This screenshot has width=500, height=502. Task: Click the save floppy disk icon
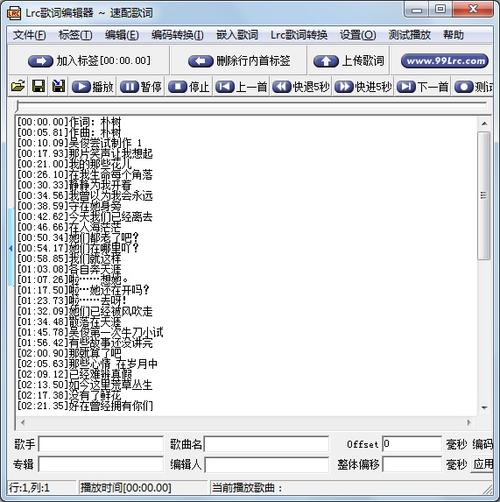(x=38, y=86)
